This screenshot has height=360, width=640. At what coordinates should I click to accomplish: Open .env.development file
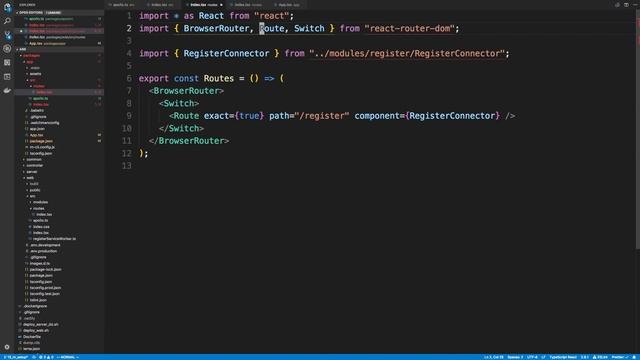(x=45, y=245)
